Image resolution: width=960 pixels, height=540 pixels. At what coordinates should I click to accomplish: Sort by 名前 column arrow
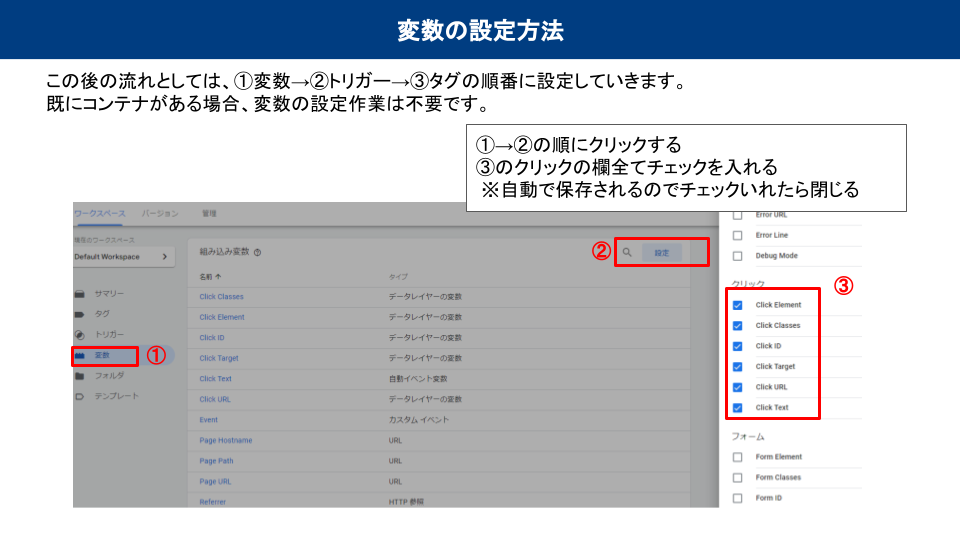coord(218,276)
